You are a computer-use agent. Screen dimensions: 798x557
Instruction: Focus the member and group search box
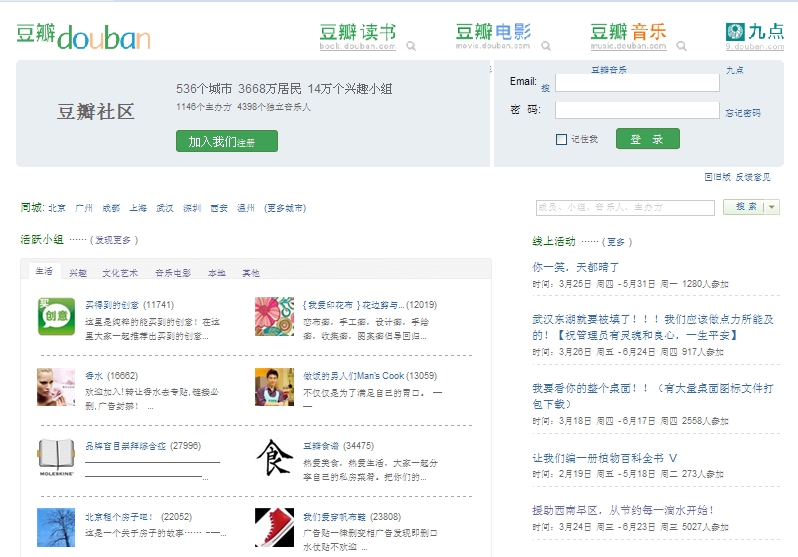pyautogui.click(x=625, y=207)
